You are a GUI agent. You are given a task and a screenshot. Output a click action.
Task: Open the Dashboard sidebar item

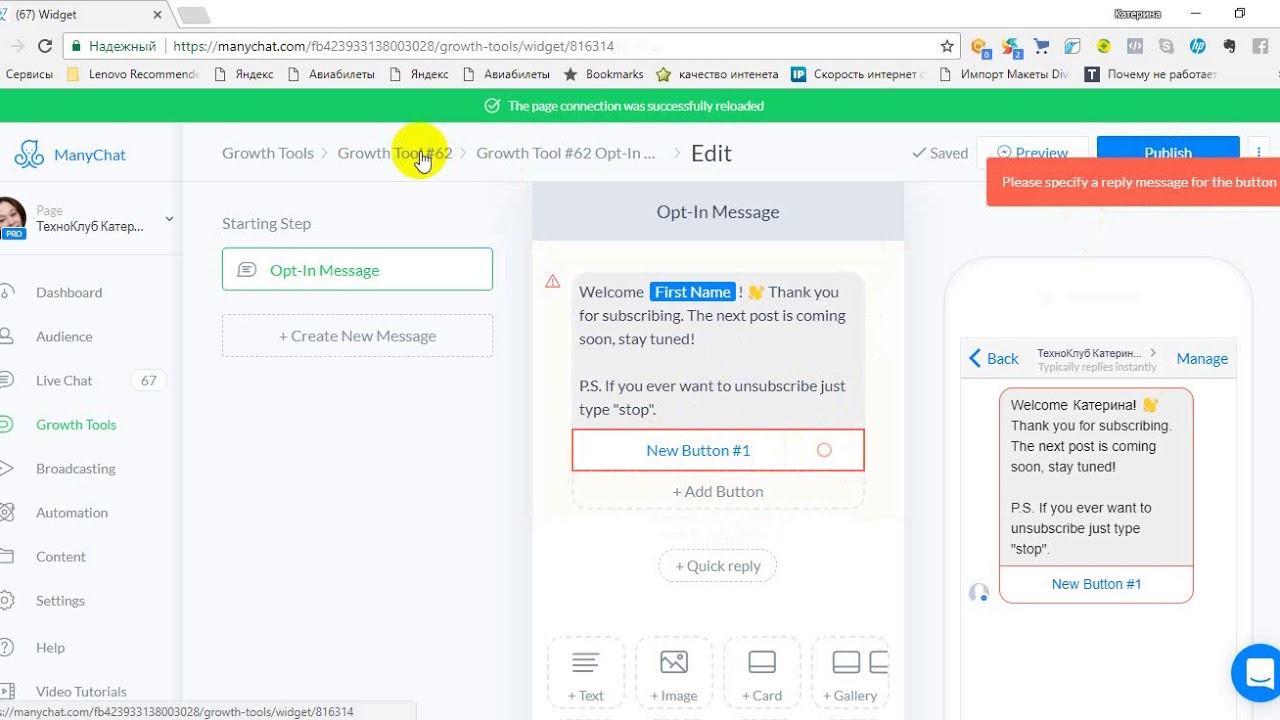[x=69, y=292]
